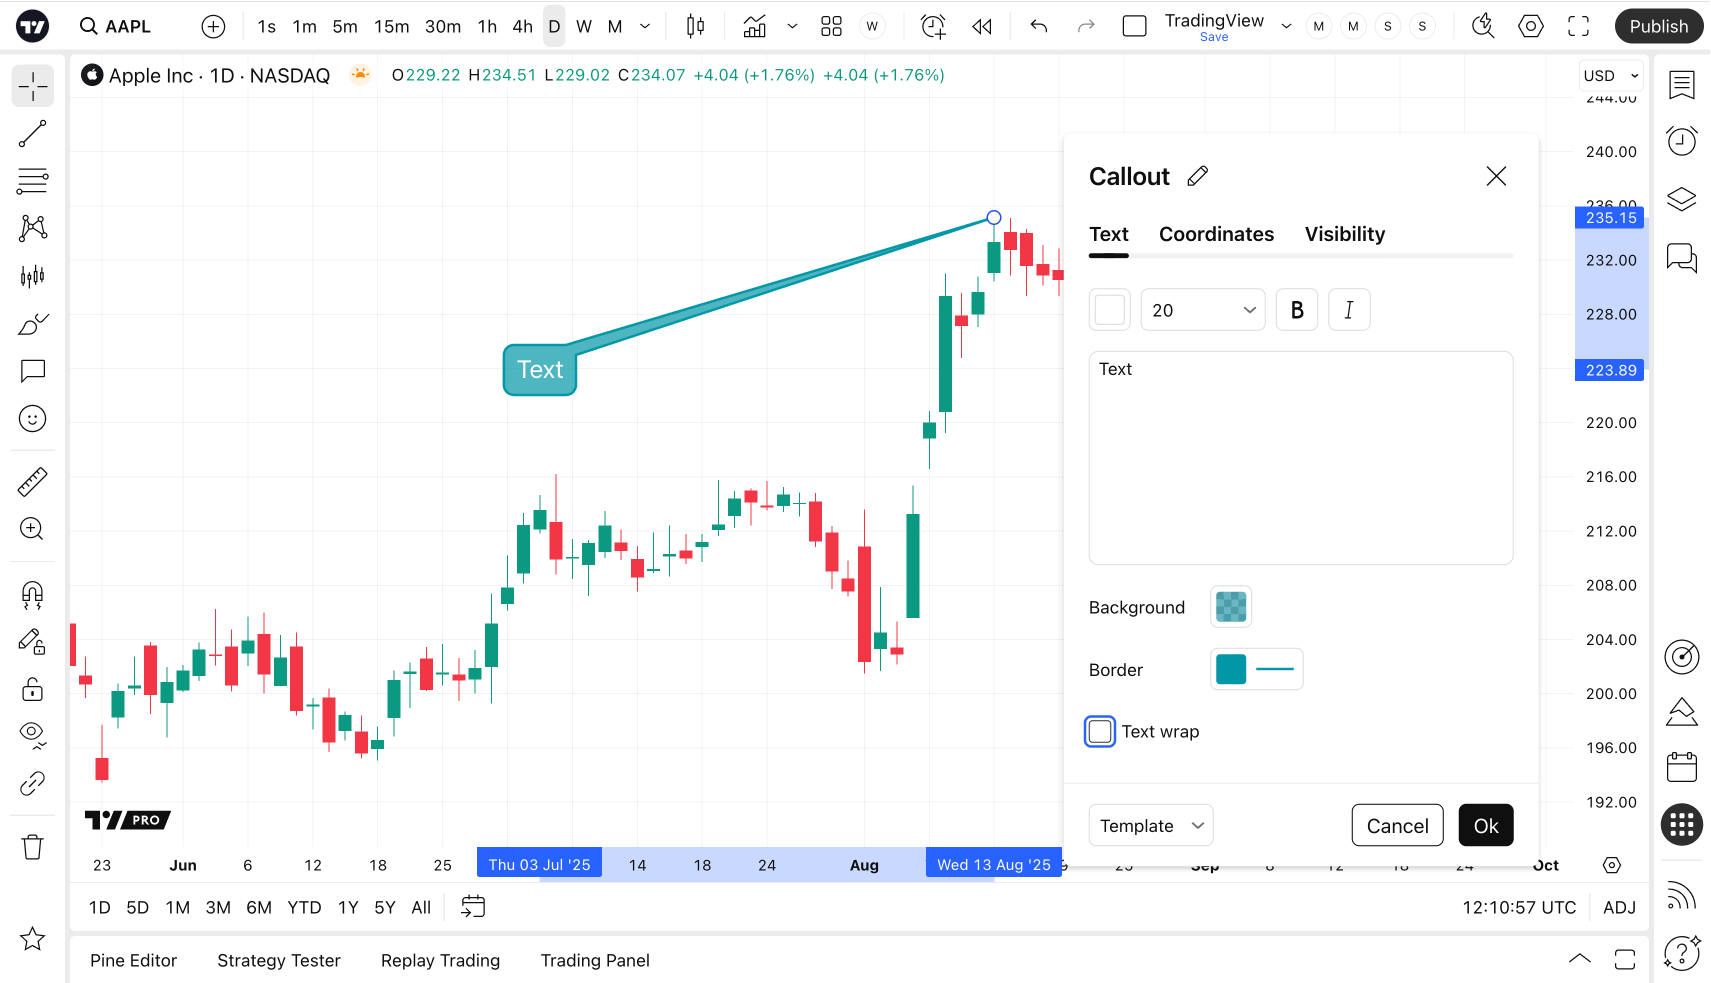Open the font size 20 dropdown
Screen dimensions: 1711x983
tap(1203, 310)
